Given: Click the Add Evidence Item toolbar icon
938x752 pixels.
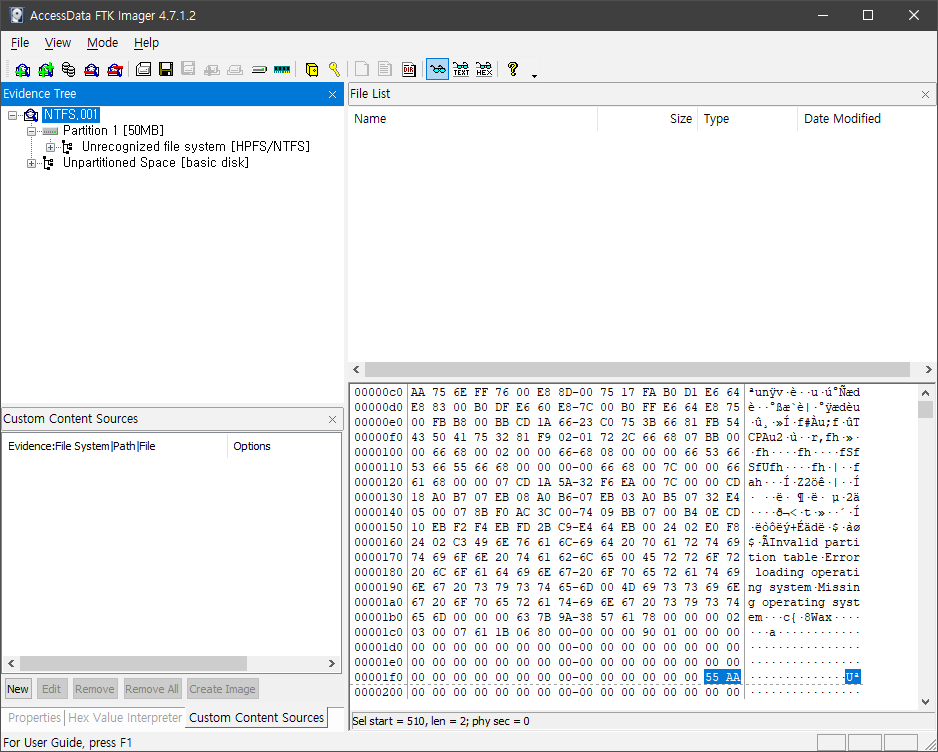Looking at the screenshot, I should point(23,69).
